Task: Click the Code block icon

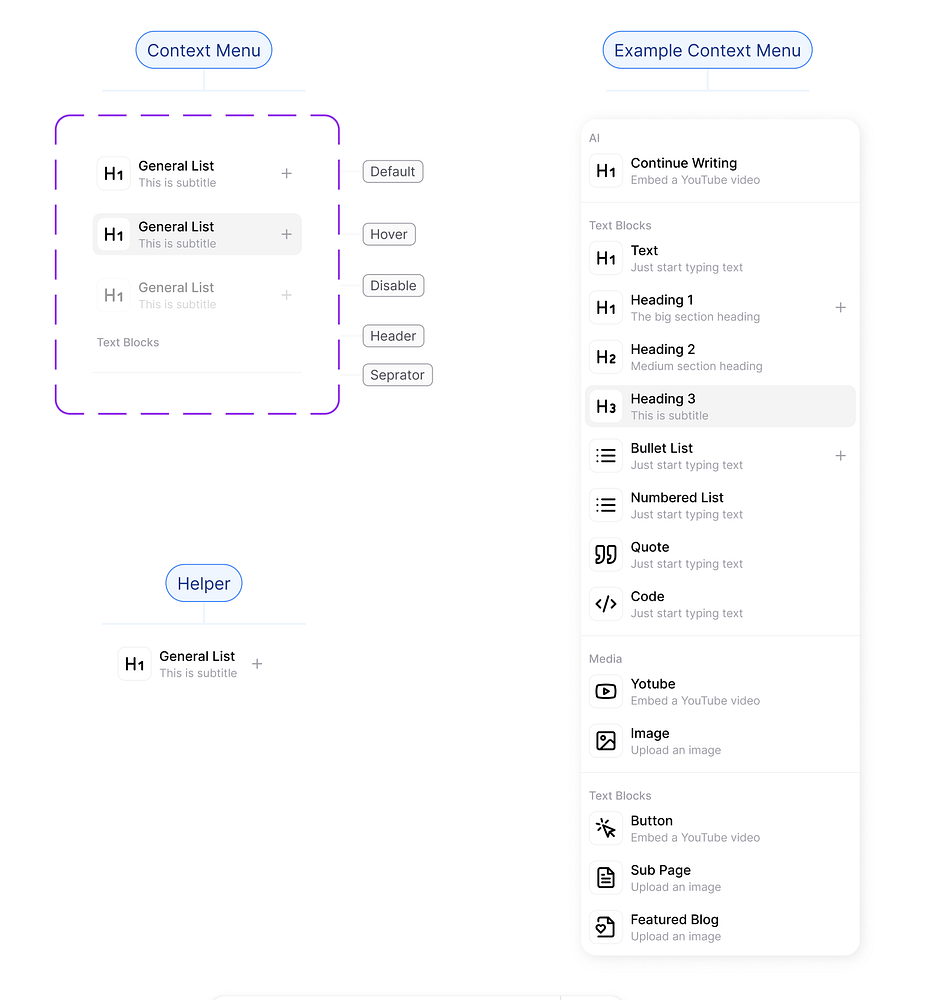Action: tap(606, 604)
